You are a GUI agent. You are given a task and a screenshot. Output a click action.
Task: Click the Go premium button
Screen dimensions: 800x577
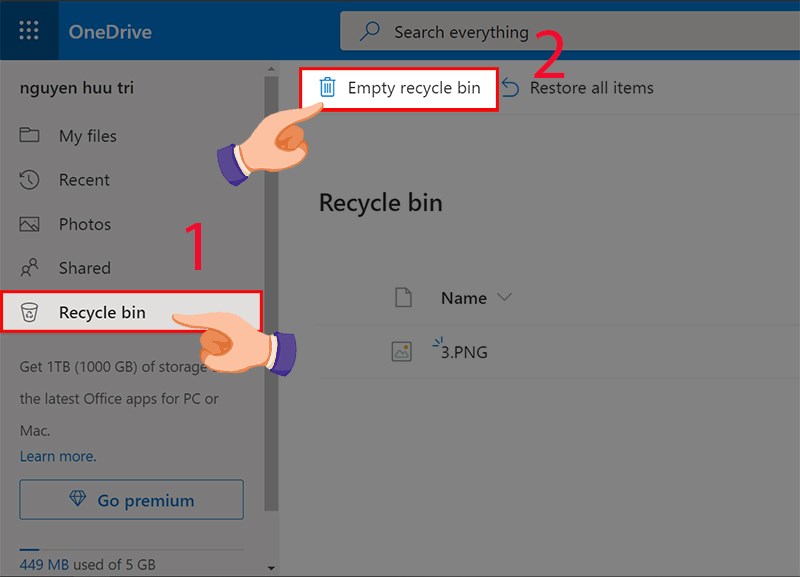(x=132, y=500)
